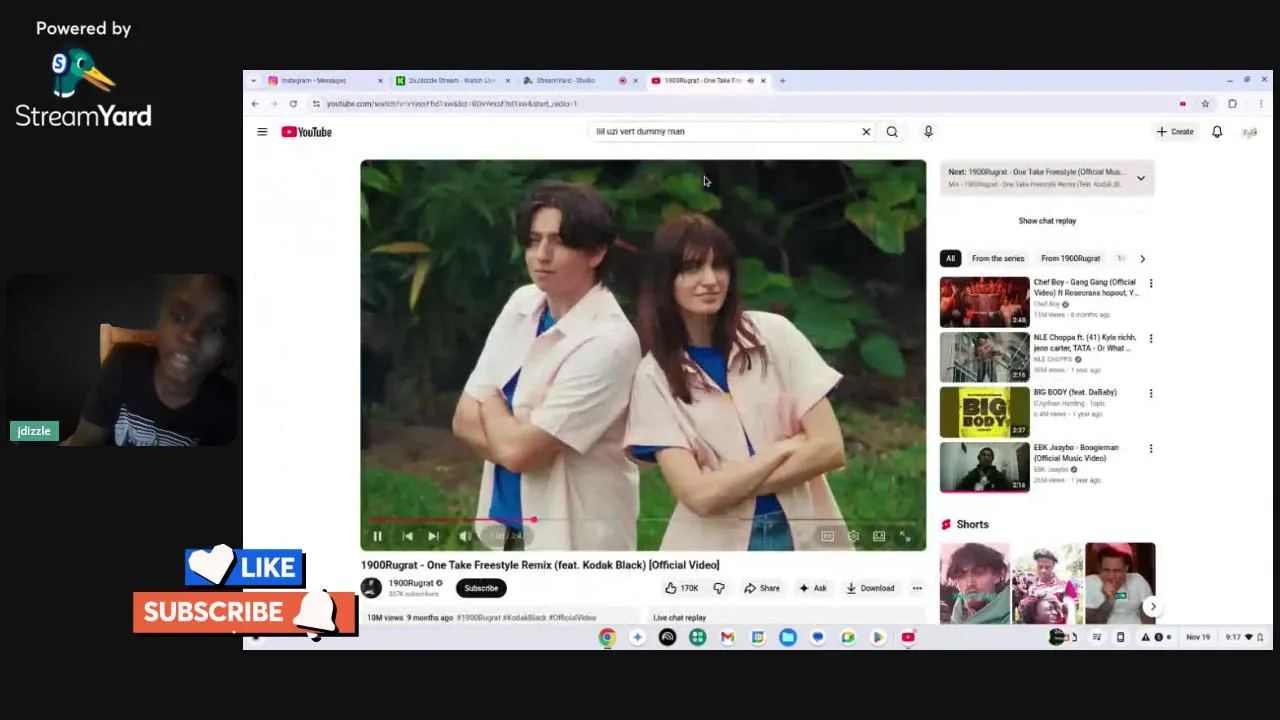Toggle closed captions on the player

pos(827,537)
